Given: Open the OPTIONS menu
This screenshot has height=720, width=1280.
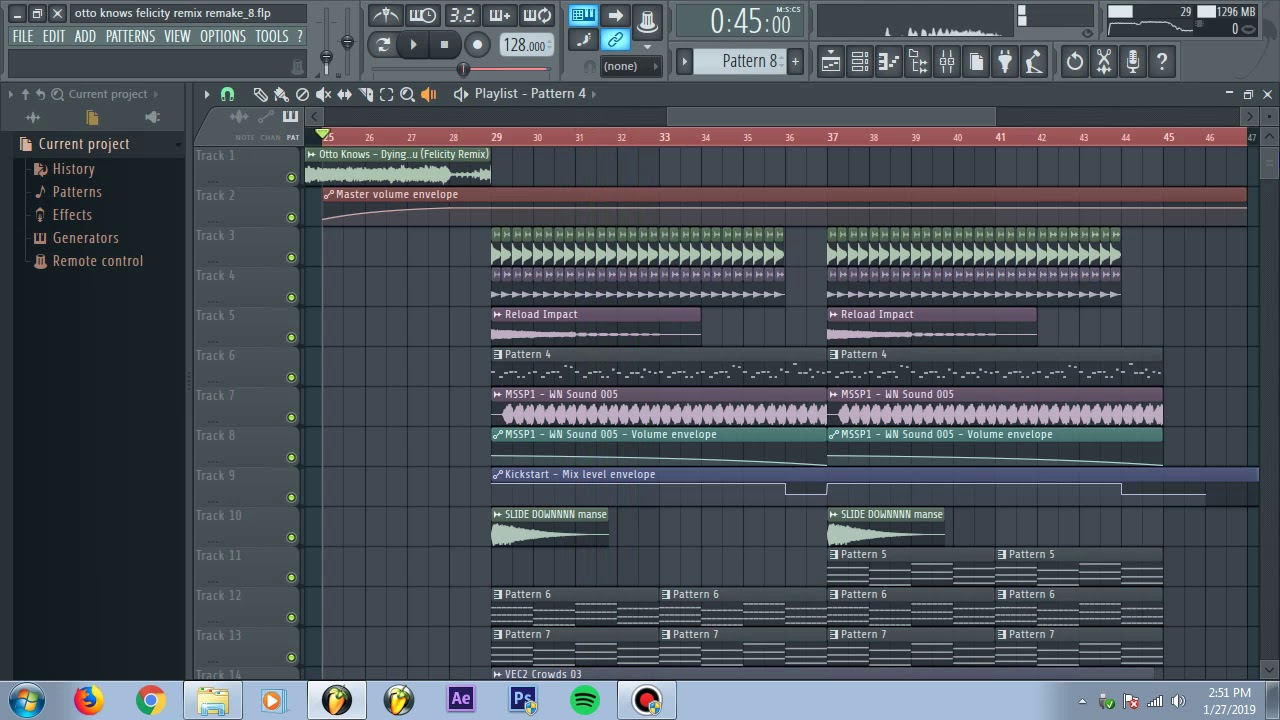Looking at the screenshot, I should click(x=222, y=37).
